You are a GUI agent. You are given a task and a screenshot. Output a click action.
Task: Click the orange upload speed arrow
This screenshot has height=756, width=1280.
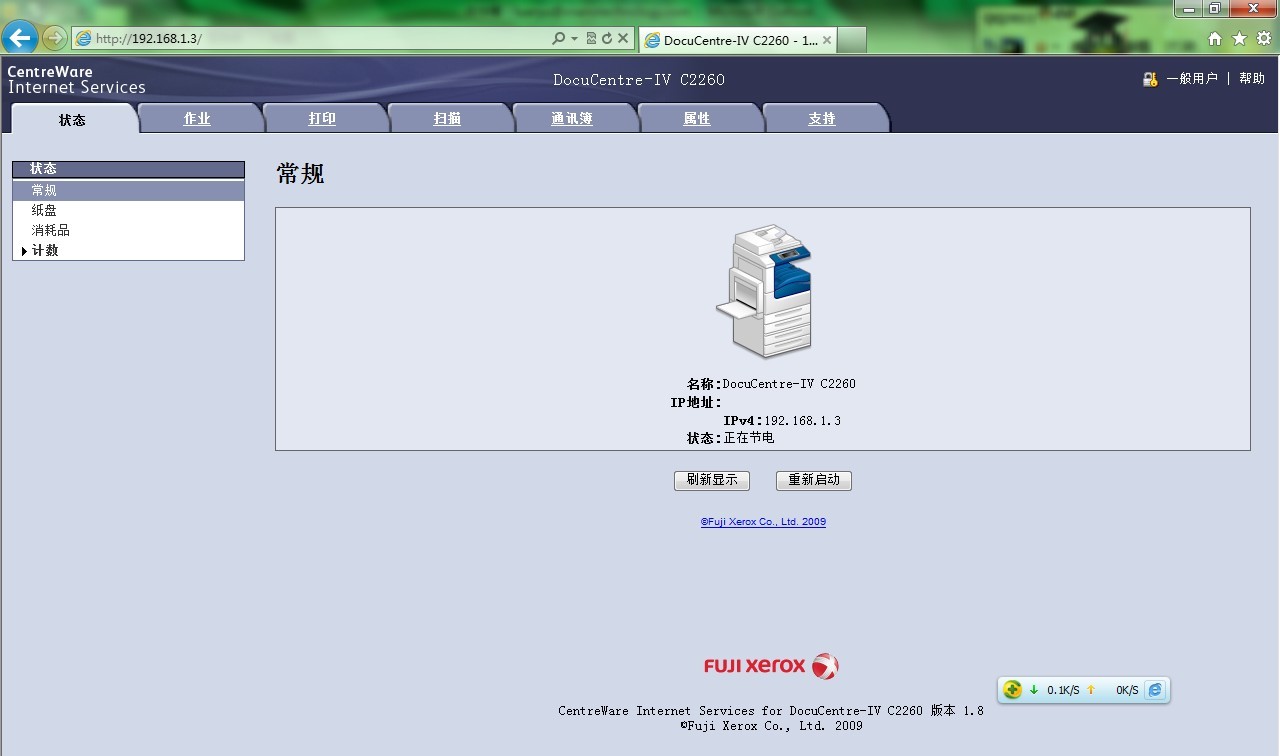coord(1091,690)
